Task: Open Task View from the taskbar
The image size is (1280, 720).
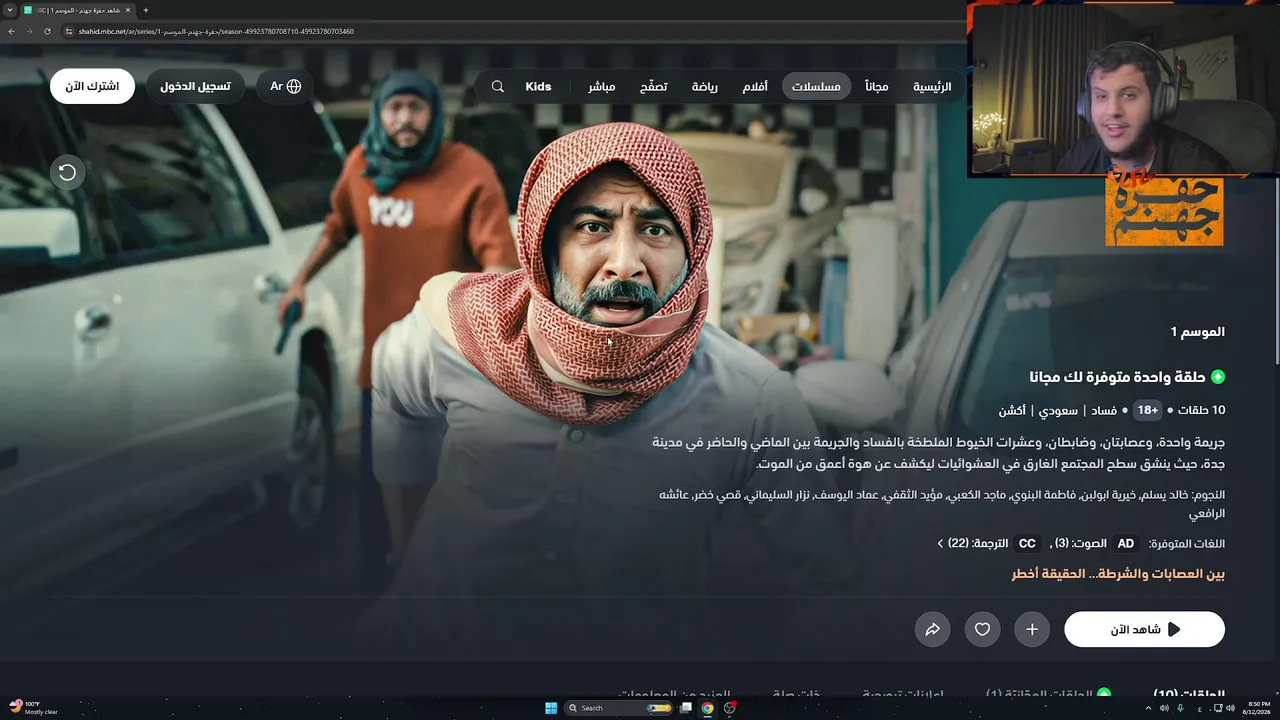Action: pyautogui.click(x=686, y=708)
